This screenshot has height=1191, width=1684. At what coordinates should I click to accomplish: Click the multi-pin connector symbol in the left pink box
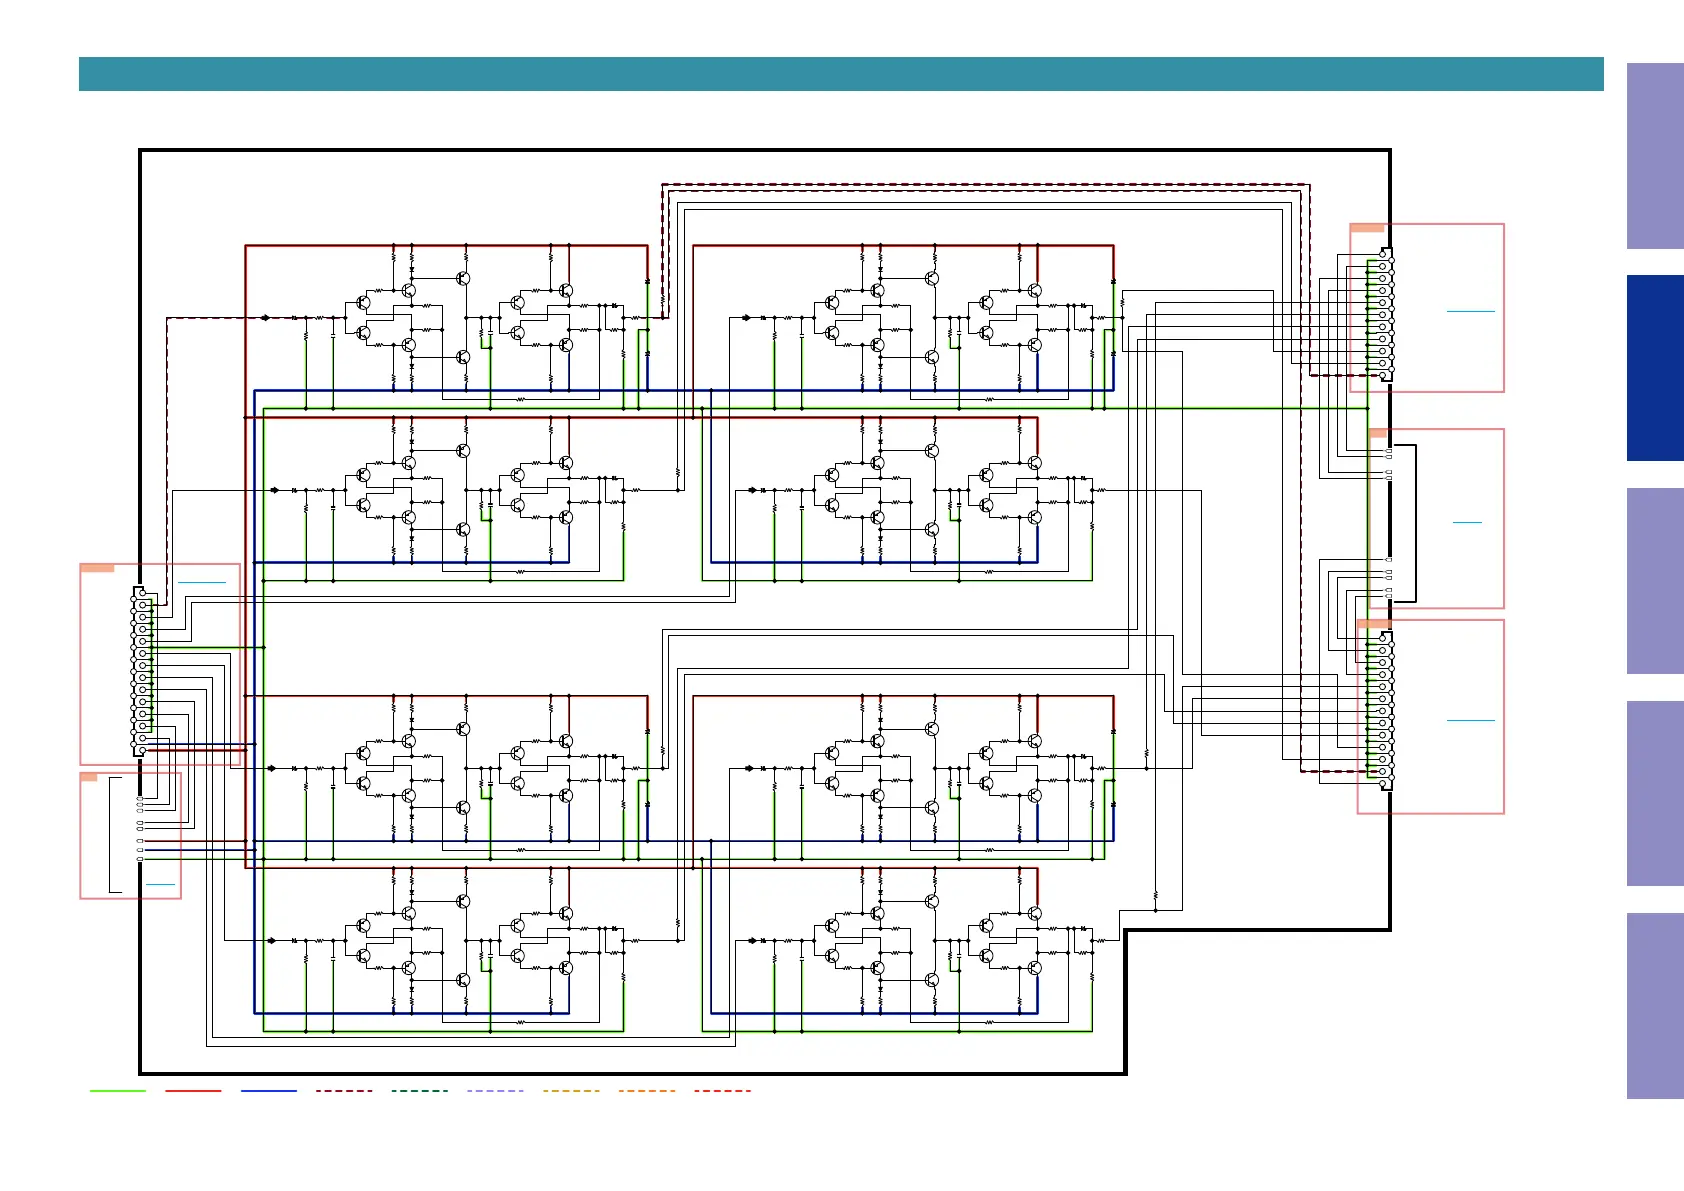tap(142, 670)
